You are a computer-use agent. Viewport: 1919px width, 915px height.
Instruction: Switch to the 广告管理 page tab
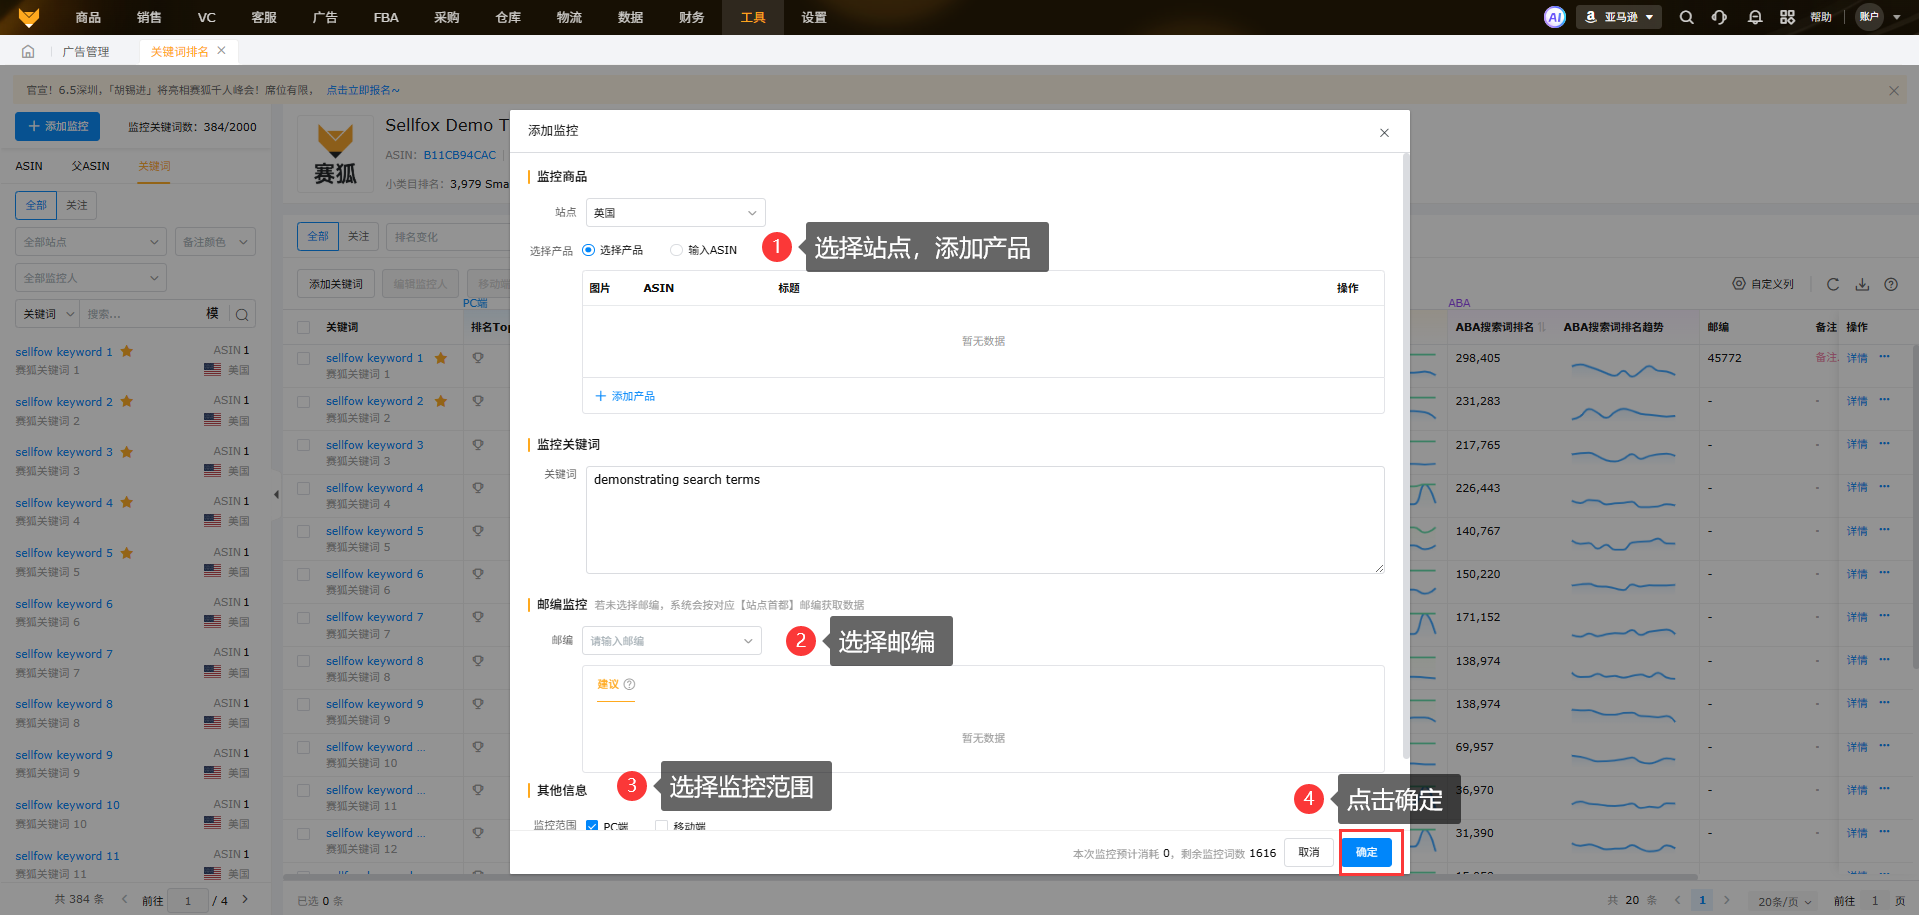[86, 52]
